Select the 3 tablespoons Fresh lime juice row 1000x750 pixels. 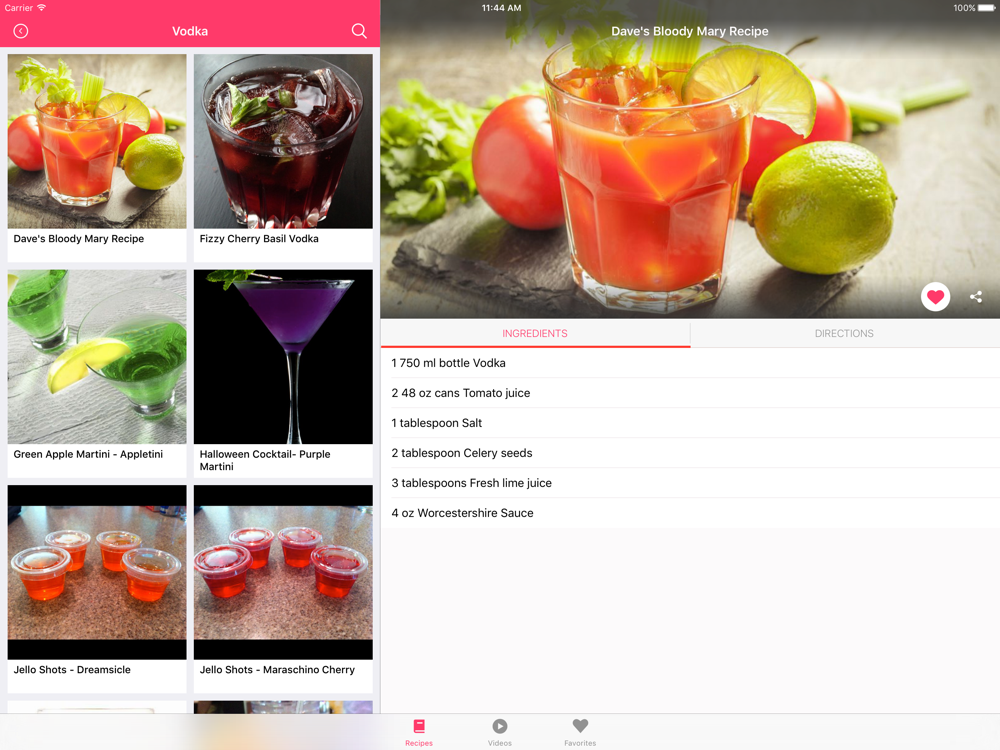click(x=690, y=483)
